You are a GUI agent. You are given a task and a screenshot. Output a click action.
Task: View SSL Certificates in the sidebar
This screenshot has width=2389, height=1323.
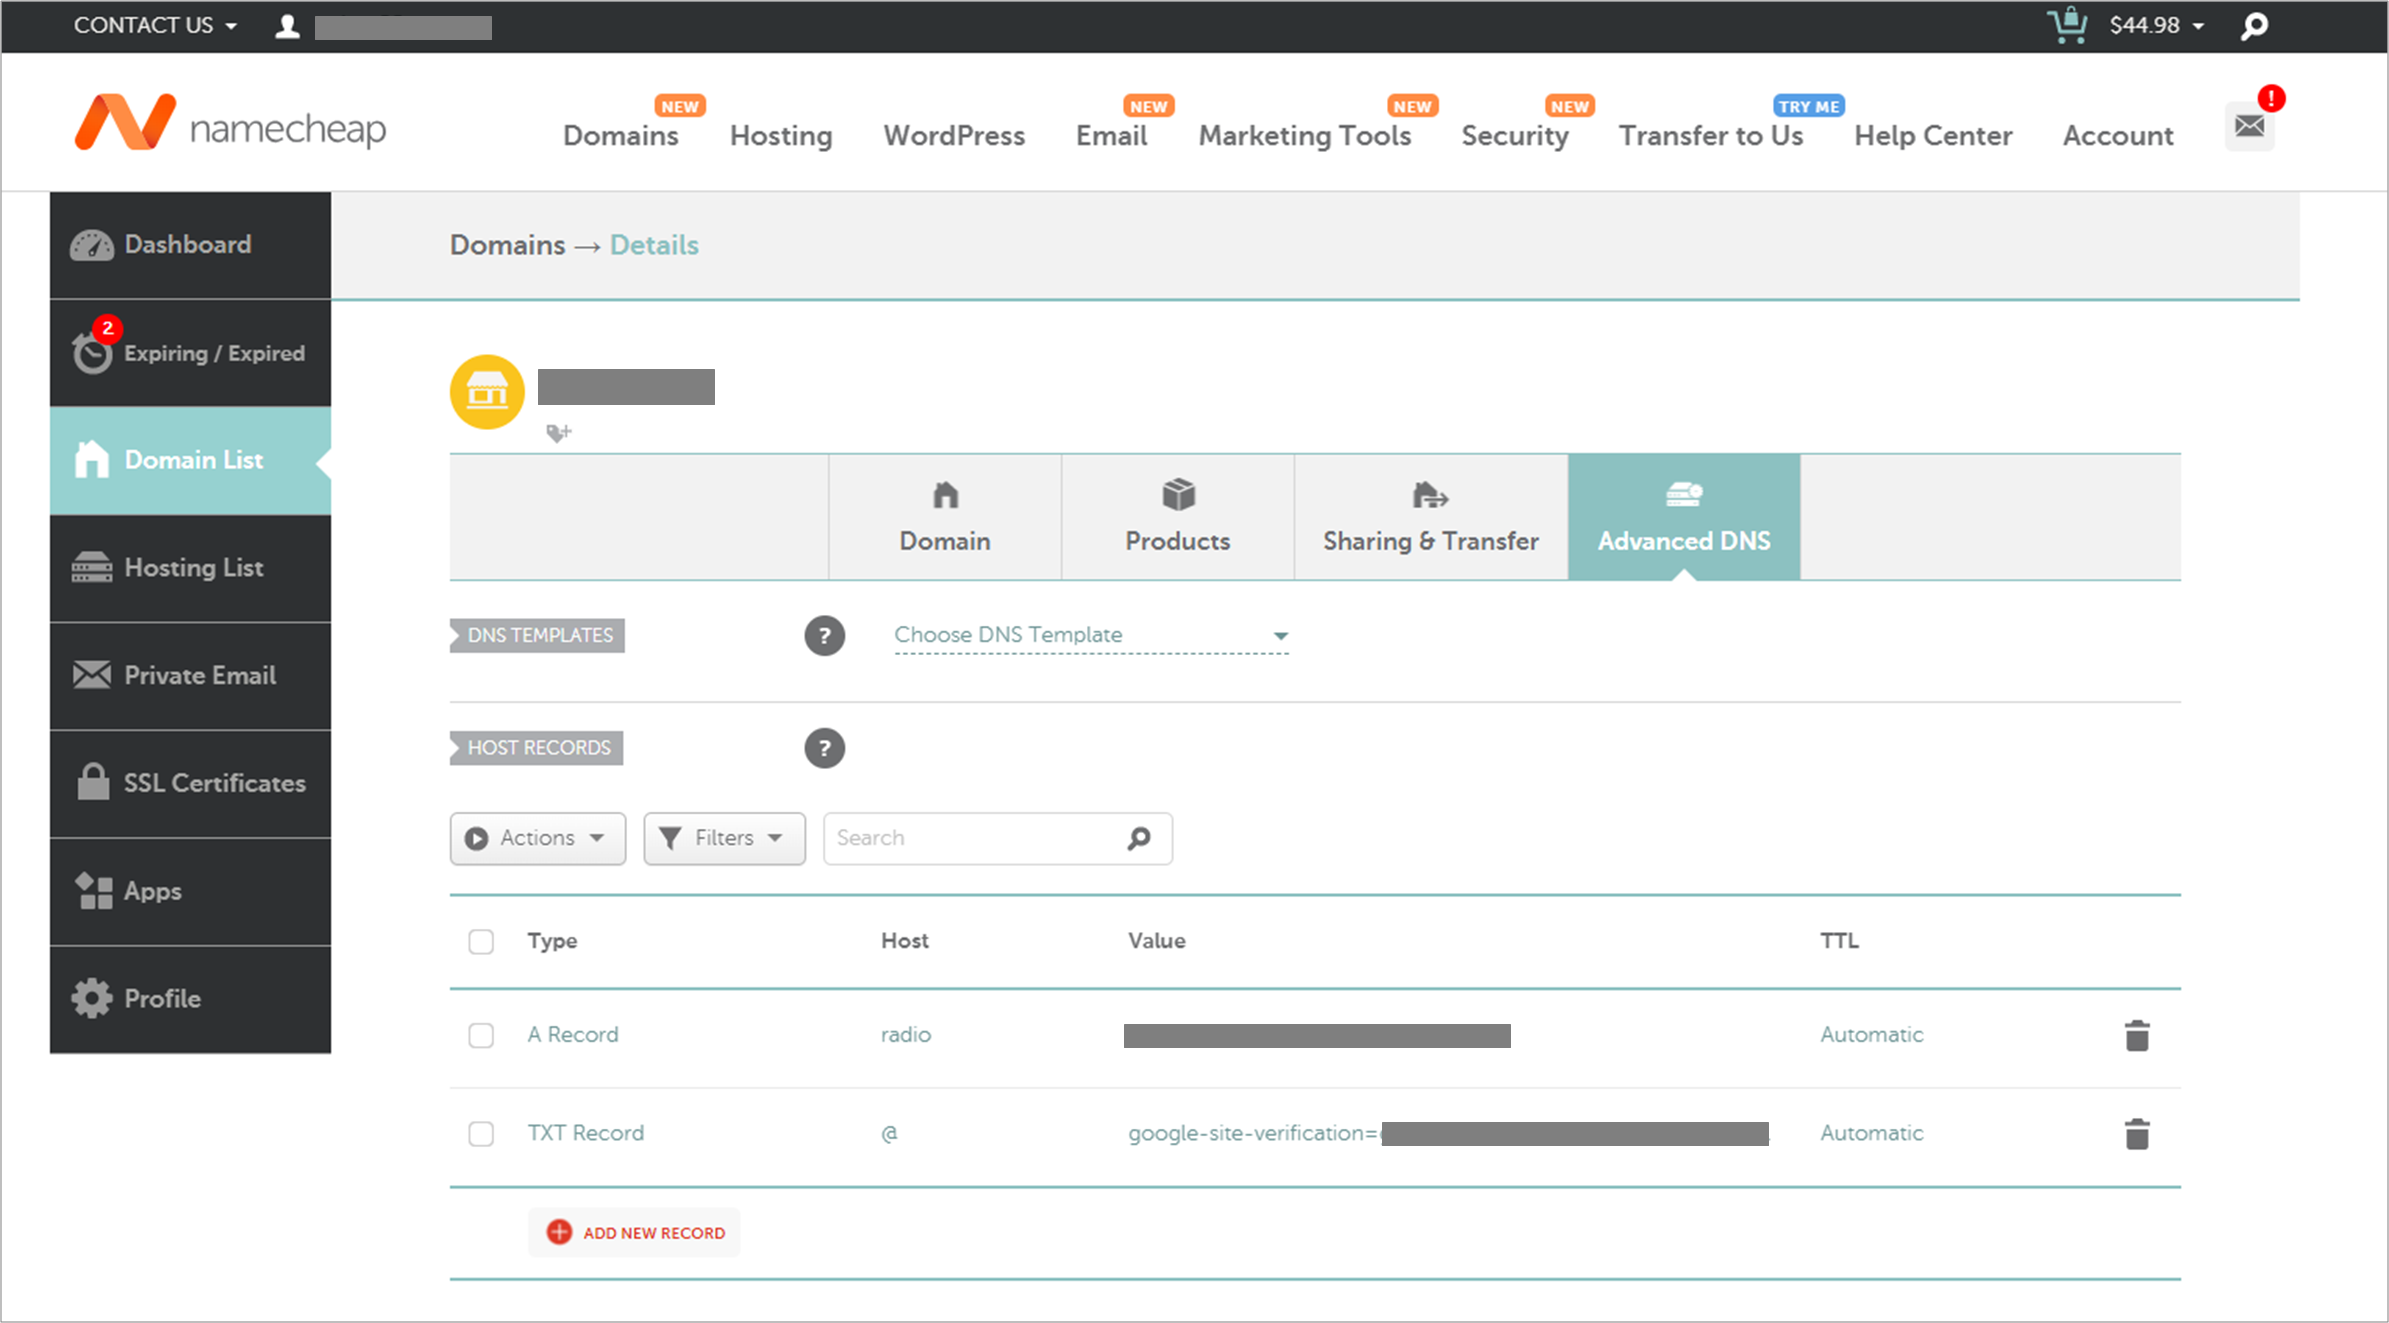[215, 783]
